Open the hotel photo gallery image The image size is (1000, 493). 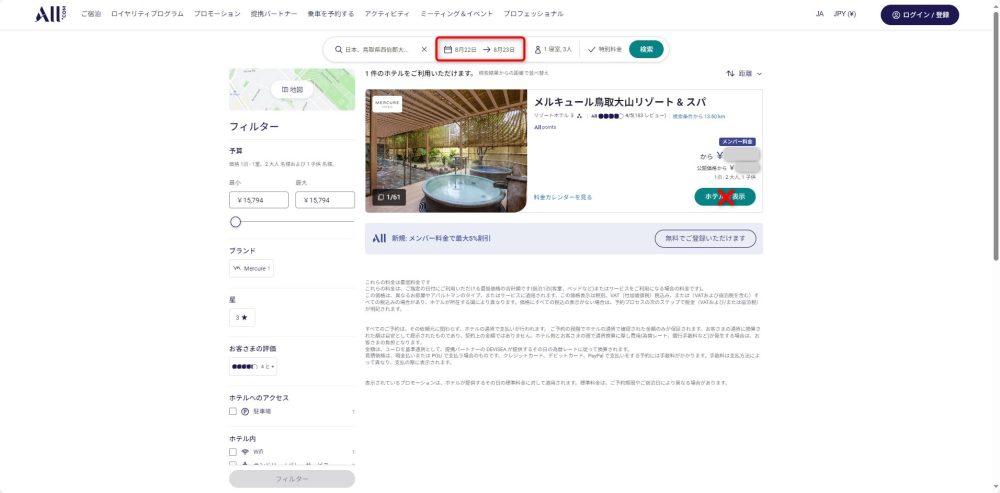click(x=446, y=151)
